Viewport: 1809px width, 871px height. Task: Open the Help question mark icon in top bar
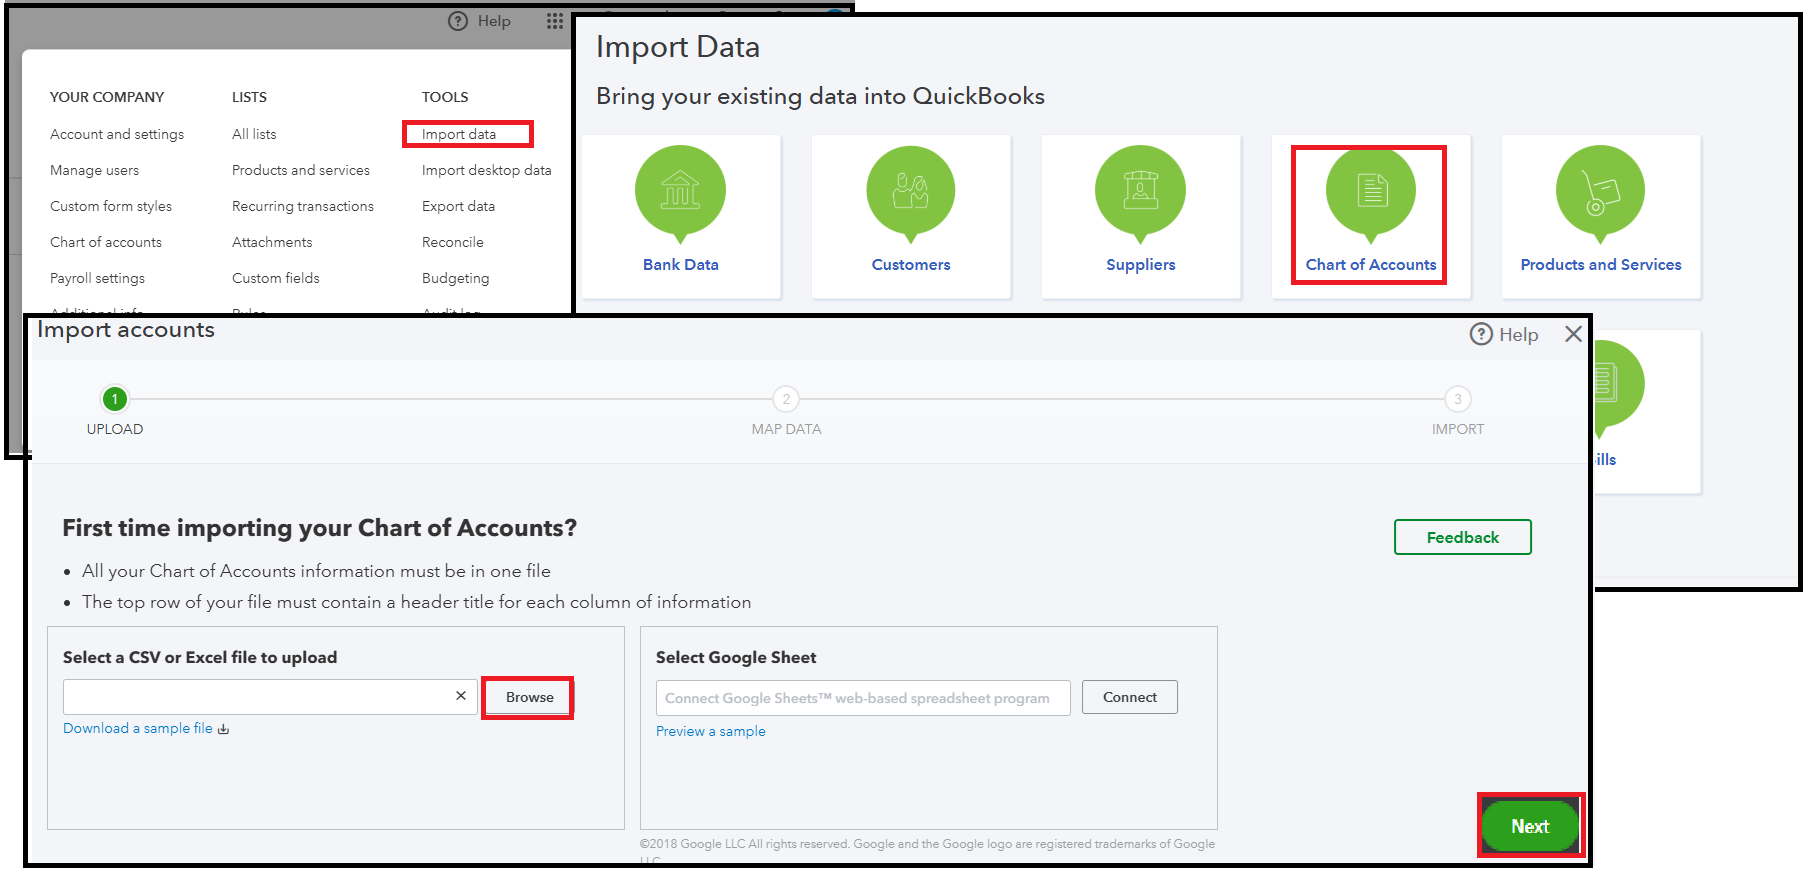[458, 21]
